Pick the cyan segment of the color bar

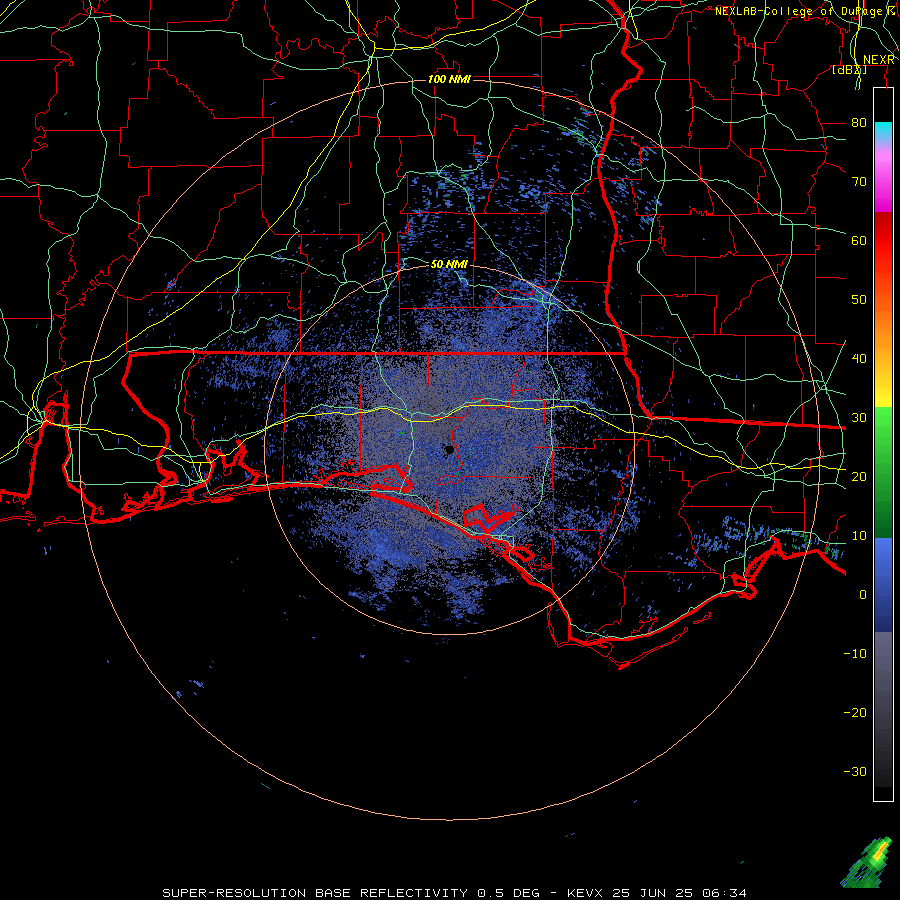(883, 132)
